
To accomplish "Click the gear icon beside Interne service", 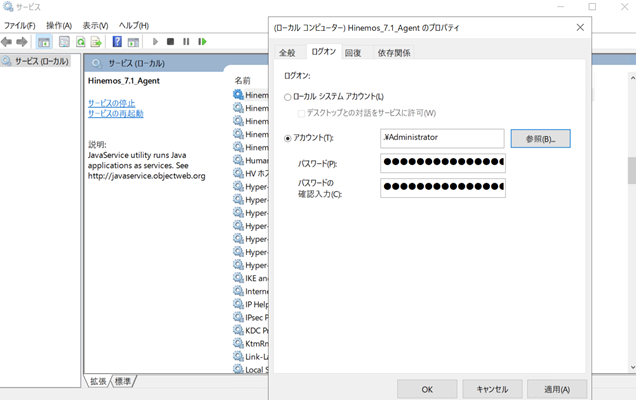I will tap(238, 291).
